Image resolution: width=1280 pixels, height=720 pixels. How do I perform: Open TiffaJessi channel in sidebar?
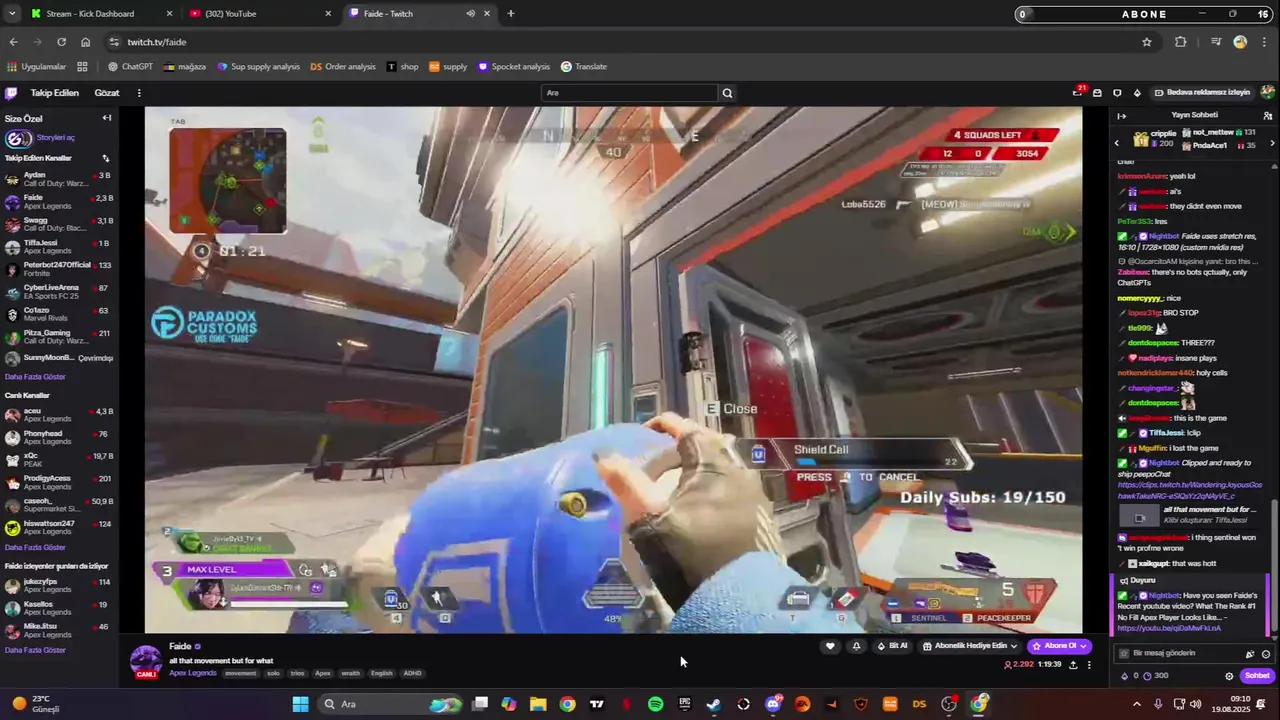(x=60, y=248)
